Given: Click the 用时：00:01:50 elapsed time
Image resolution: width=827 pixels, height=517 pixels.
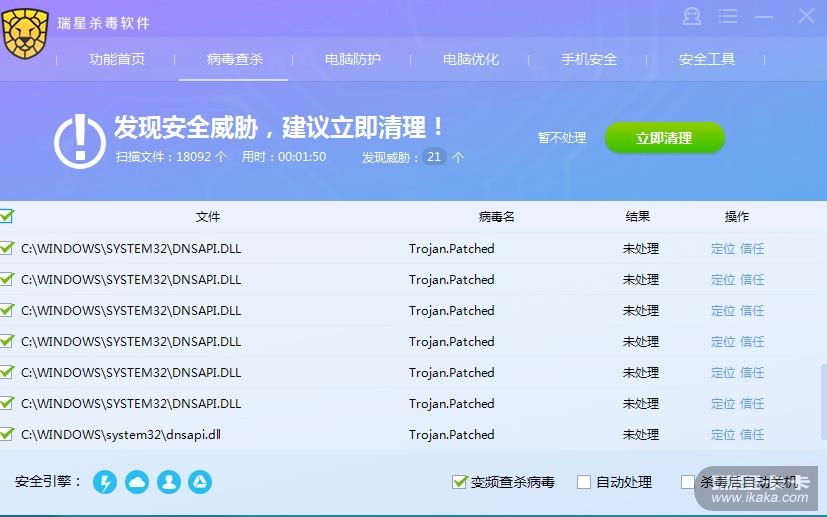Looking at the screenshot, I should coord(284,157).
